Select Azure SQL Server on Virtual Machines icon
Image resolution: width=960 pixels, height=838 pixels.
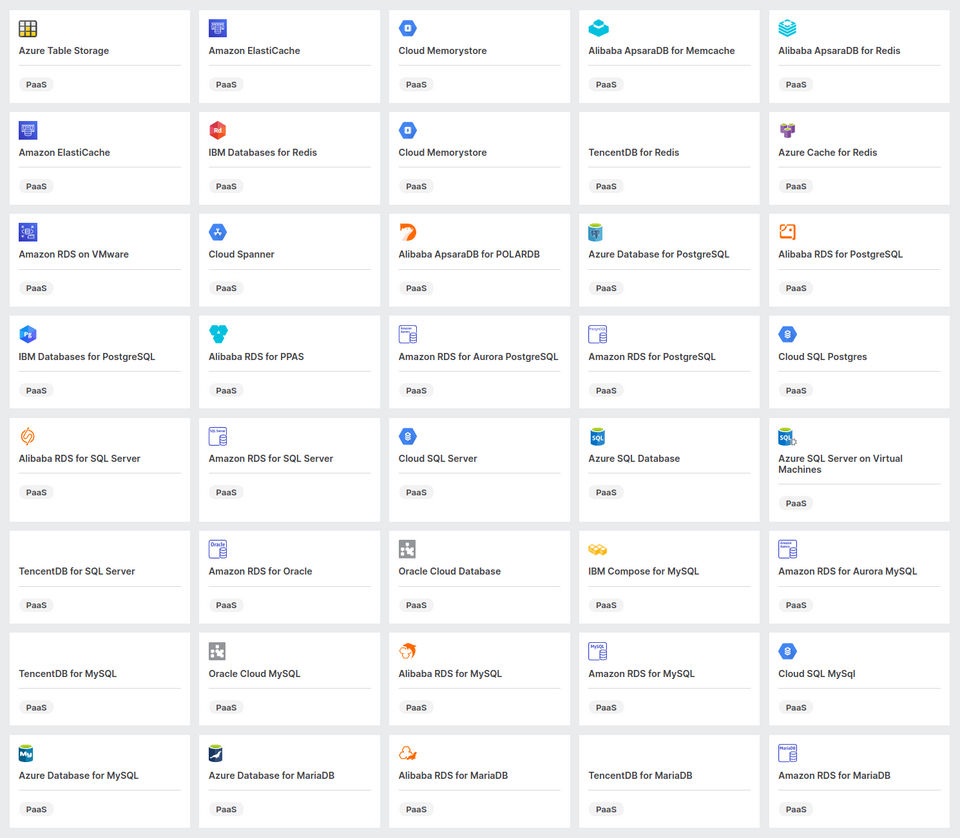pyautogui.click(x=787, y=436)
